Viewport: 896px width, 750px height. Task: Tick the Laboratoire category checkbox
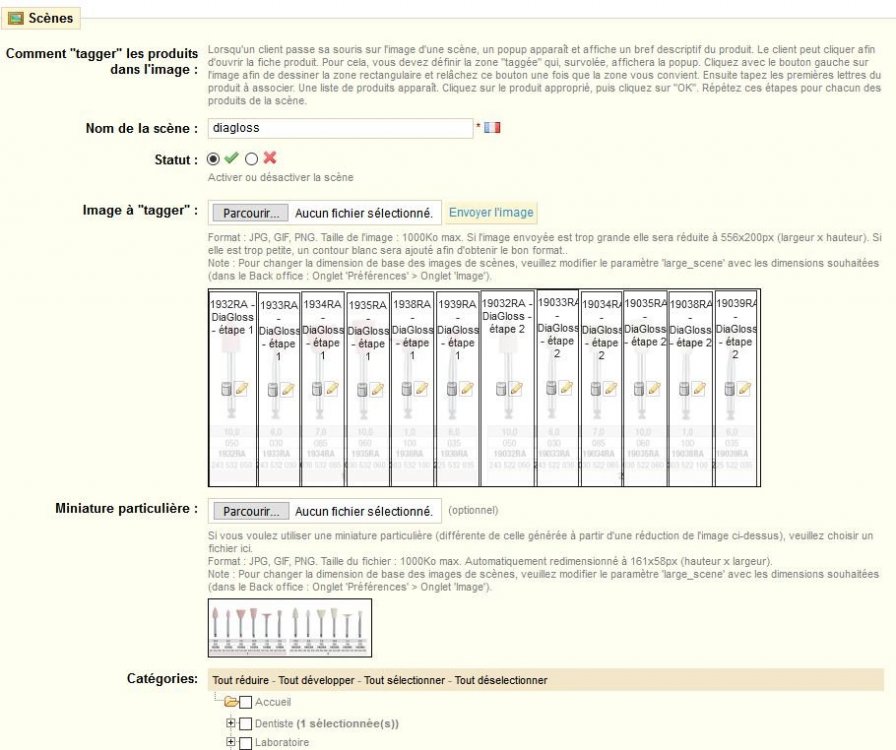click(x=245, y=743)
